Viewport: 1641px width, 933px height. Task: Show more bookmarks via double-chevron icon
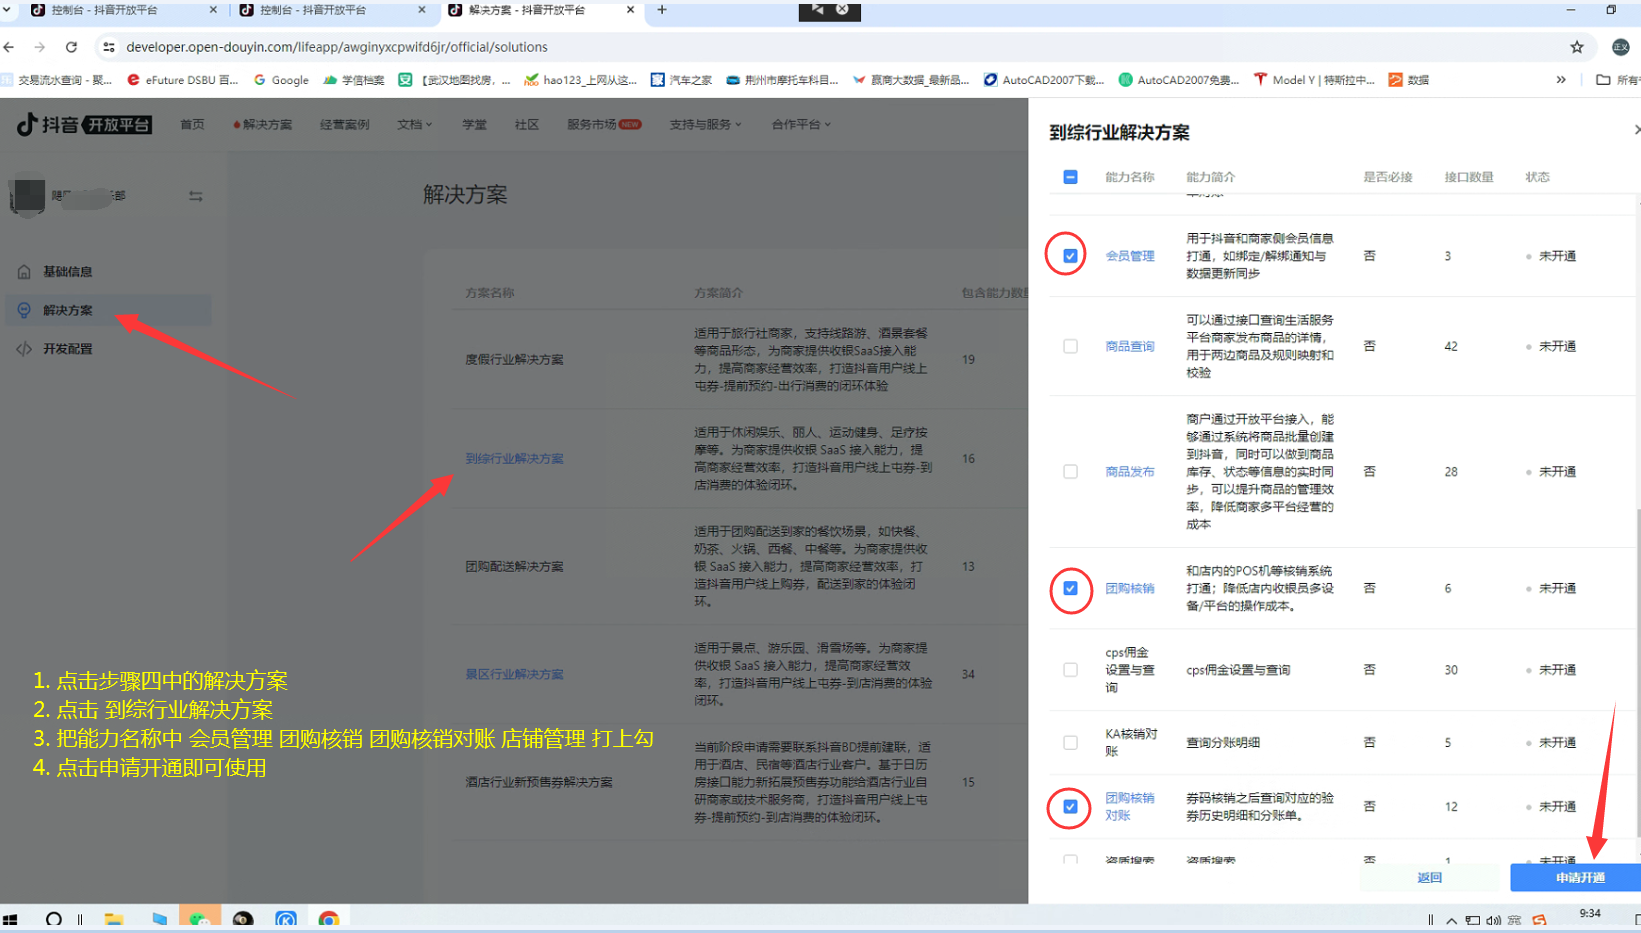point(1561,80)
